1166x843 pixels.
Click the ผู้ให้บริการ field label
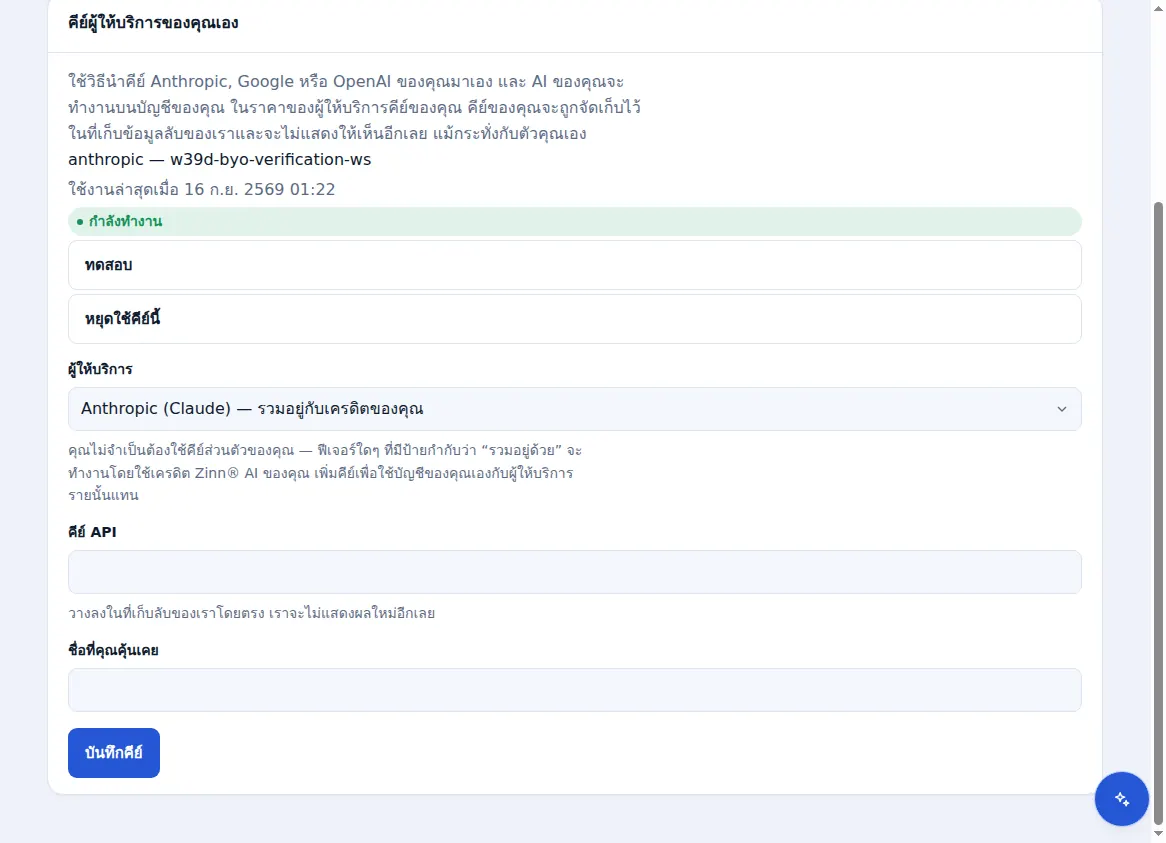point(100,369)
